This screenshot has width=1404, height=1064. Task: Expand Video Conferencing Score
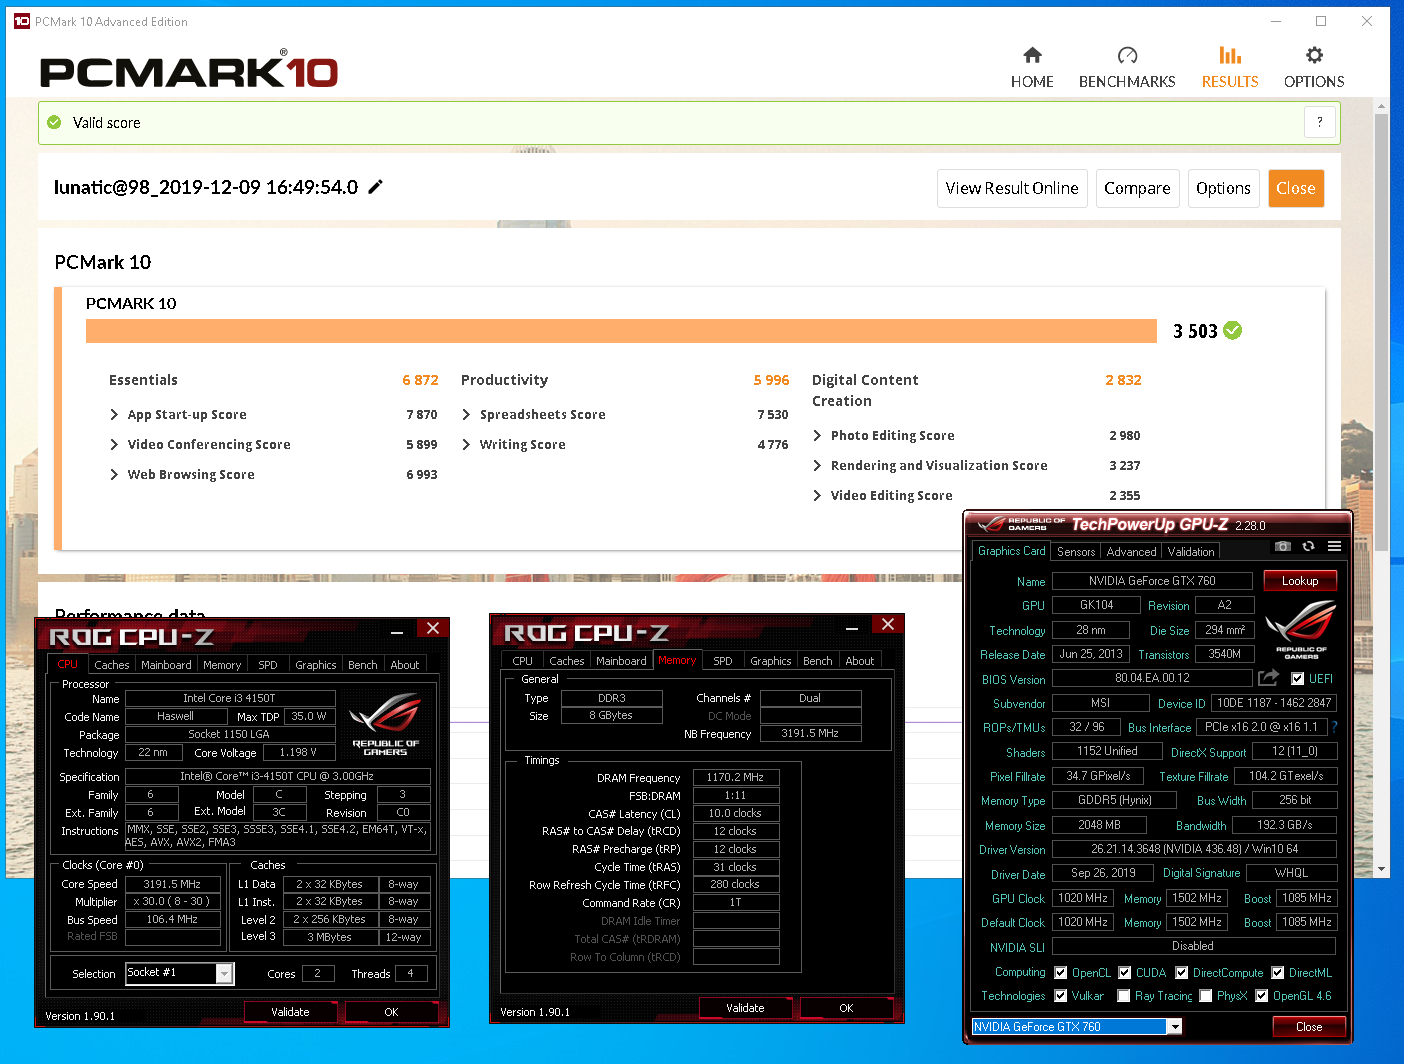pyautogui.click(x=114, y=444)
